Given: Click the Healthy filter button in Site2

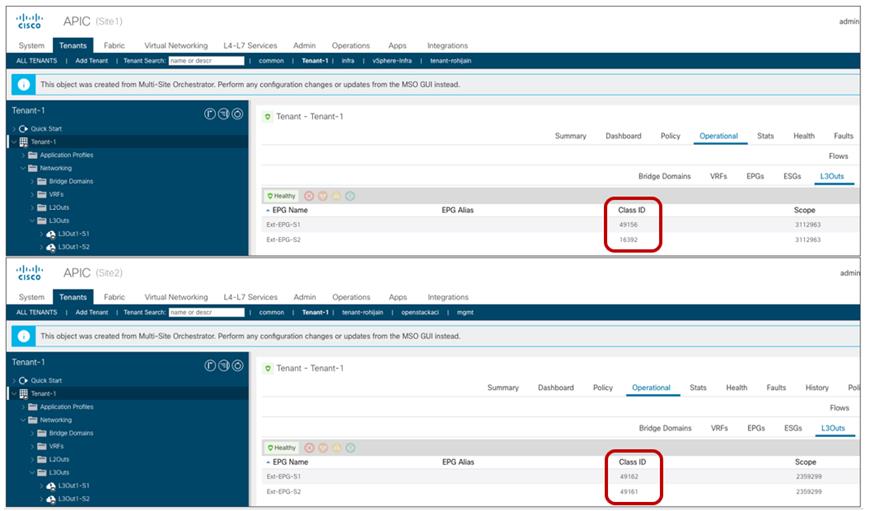Looking at the screenshot, I should 282,448.
